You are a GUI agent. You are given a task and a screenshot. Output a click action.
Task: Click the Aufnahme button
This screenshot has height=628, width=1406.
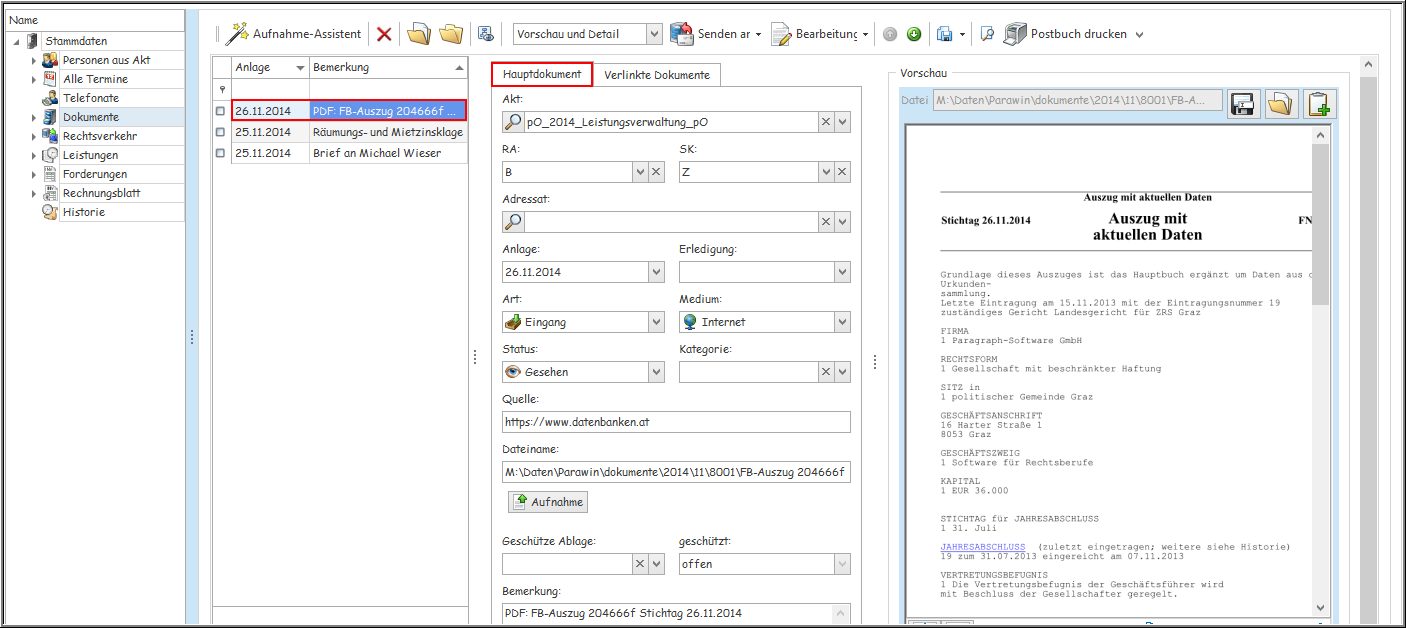click(x=548, y=502)
